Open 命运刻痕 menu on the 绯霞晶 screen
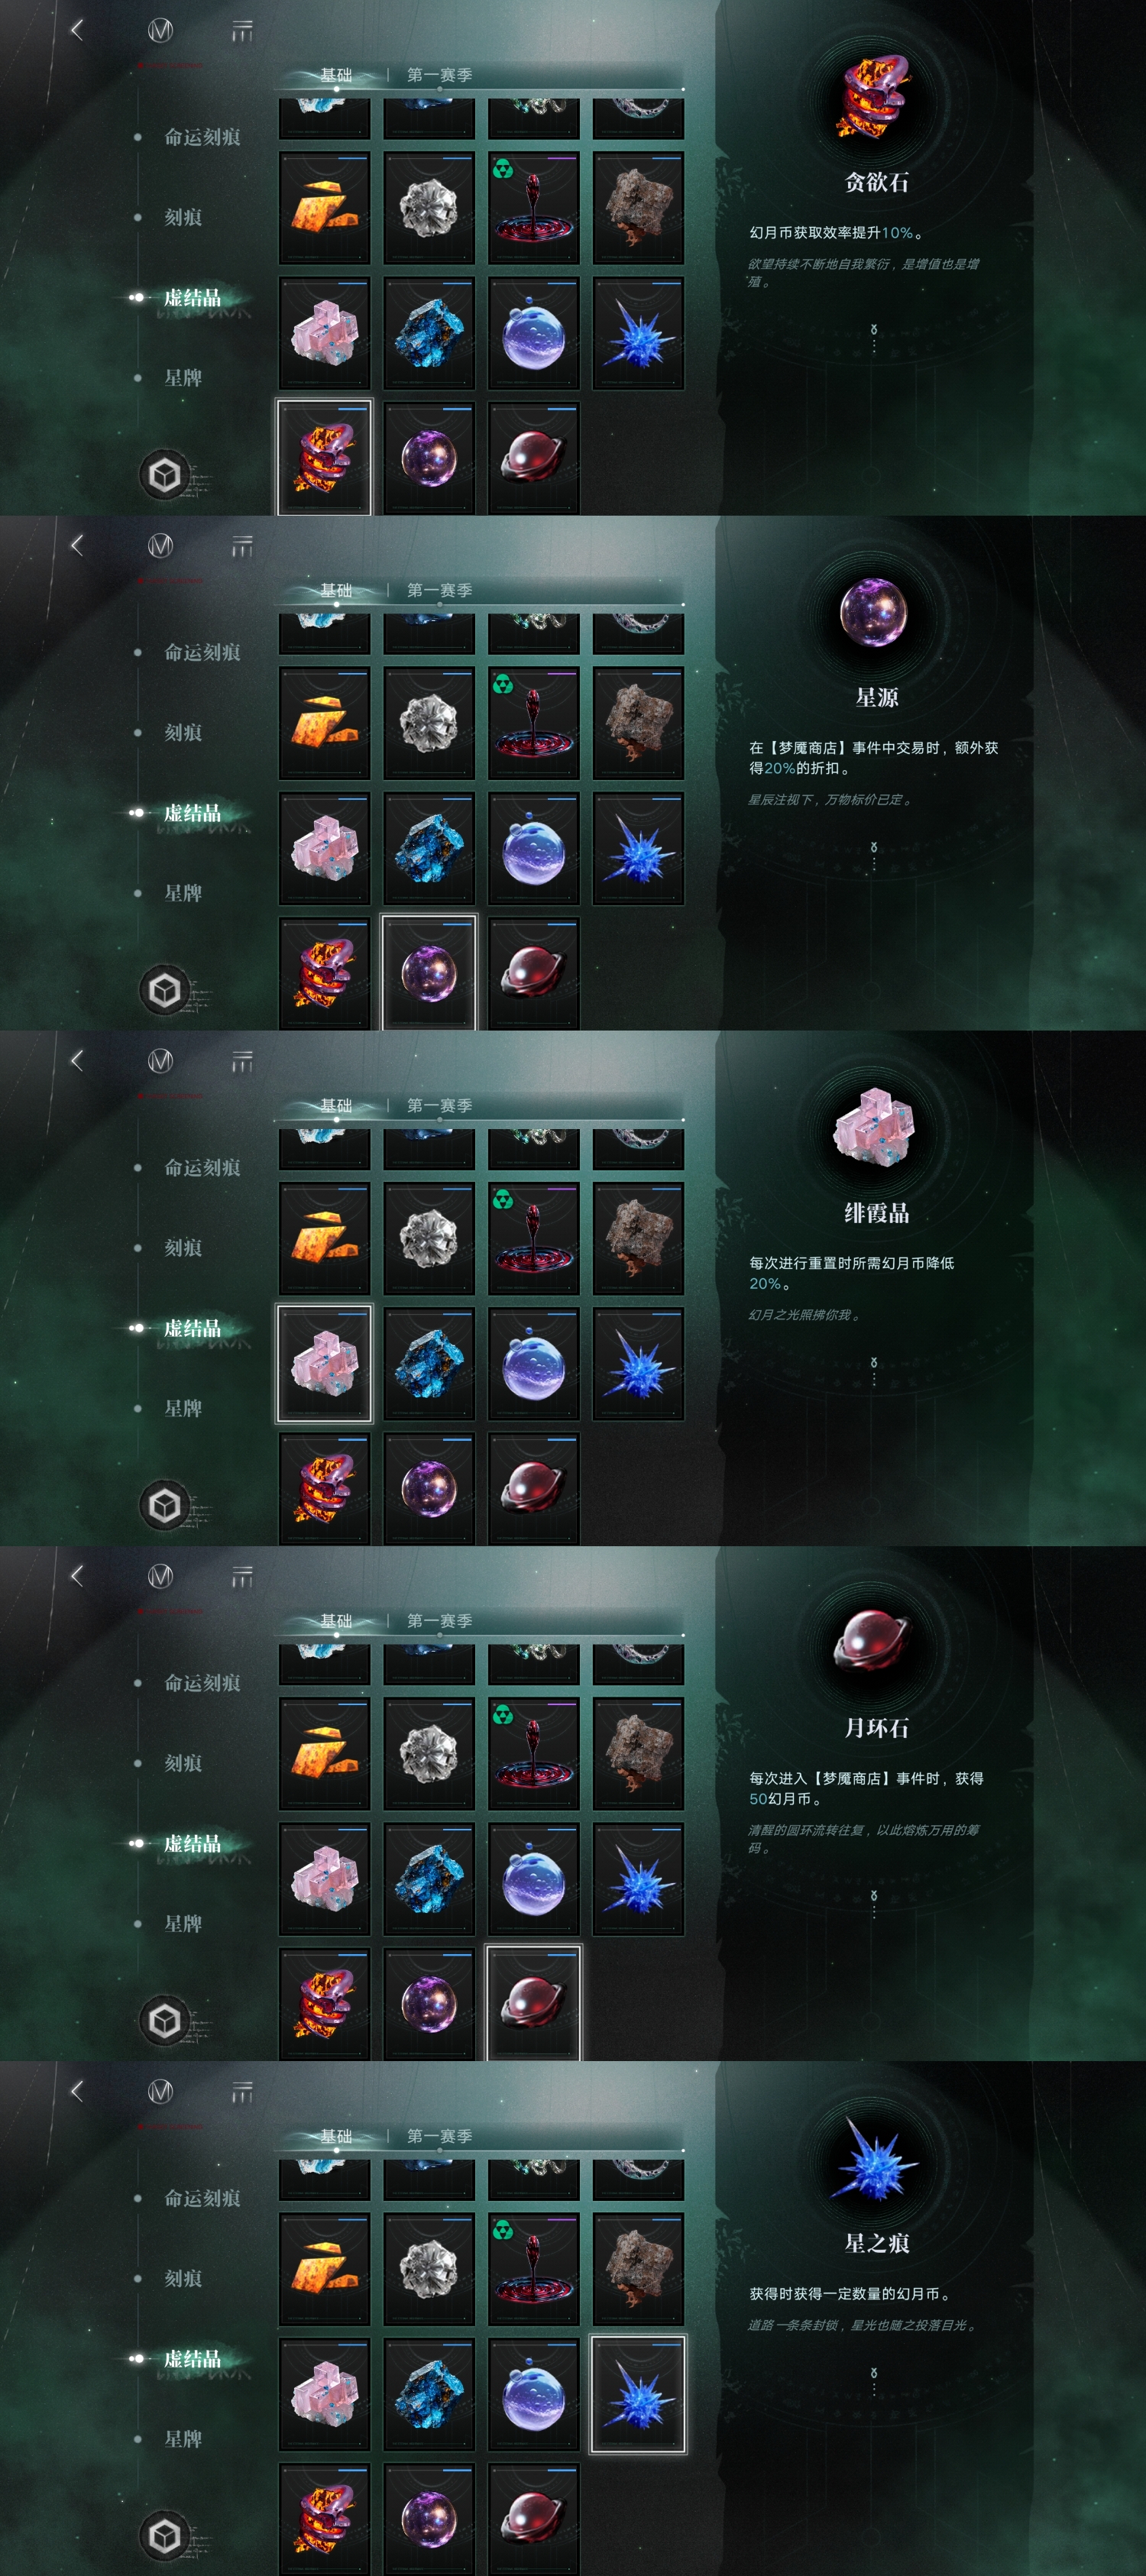Image resolution: width=1146 pixels, height=2576 pixels. point(202,1167)
